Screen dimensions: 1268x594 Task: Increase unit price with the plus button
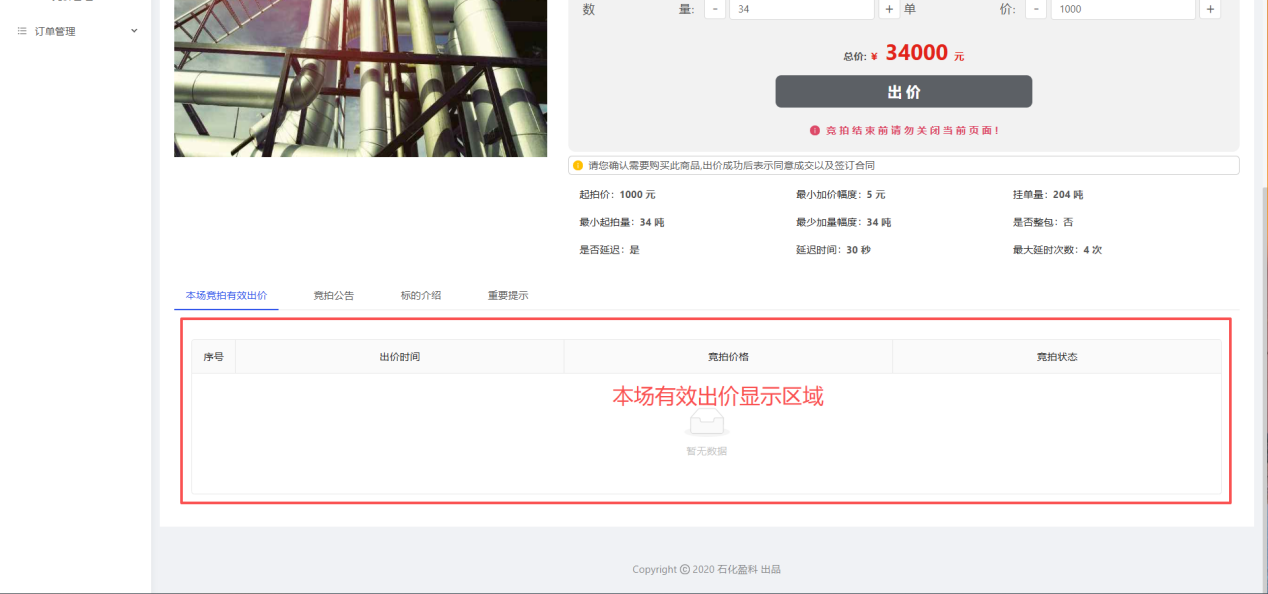[x=1210, y=9]
